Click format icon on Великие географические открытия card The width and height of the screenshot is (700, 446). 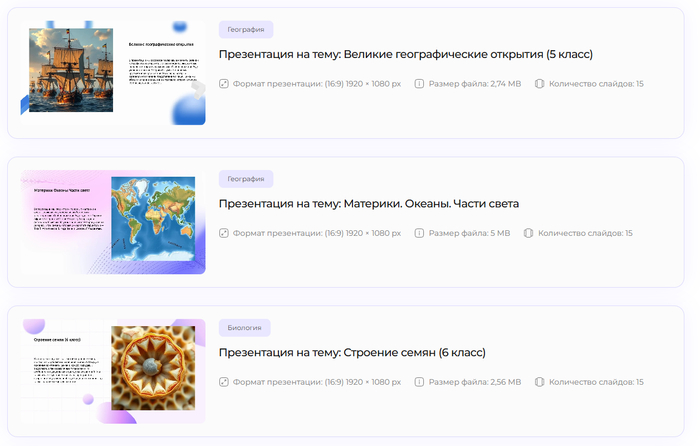point(224,84)
